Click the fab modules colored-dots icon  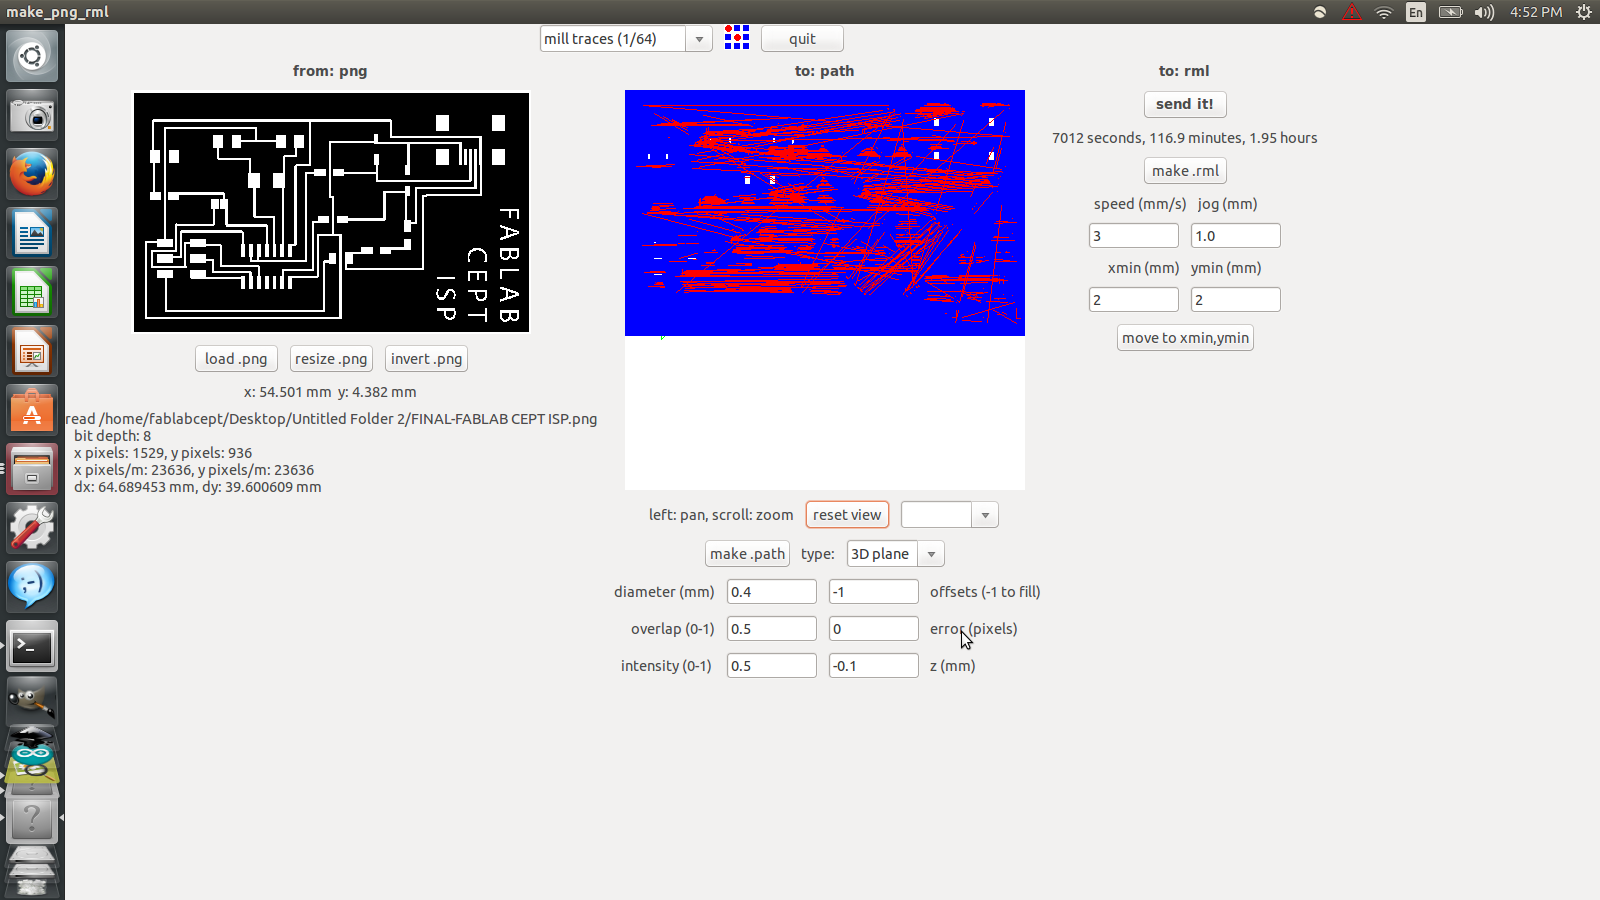[737, 38]
